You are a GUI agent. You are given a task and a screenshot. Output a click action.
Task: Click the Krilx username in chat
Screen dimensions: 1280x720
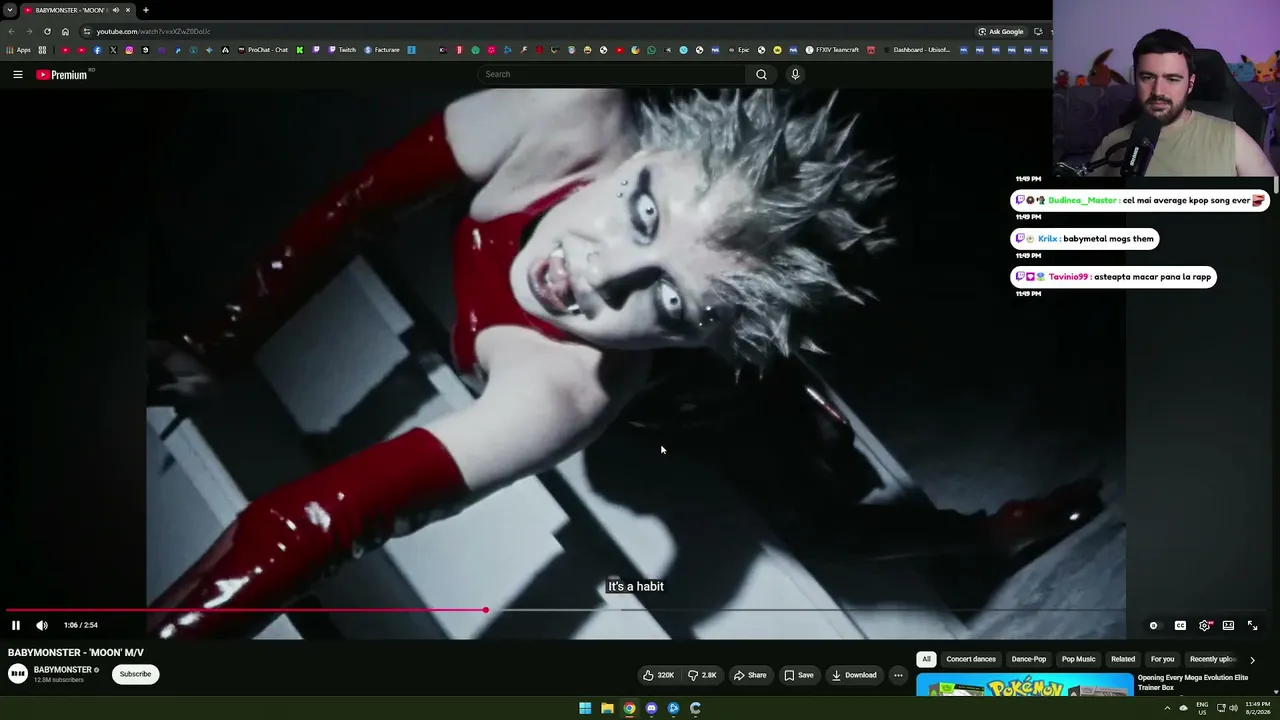1047,239
